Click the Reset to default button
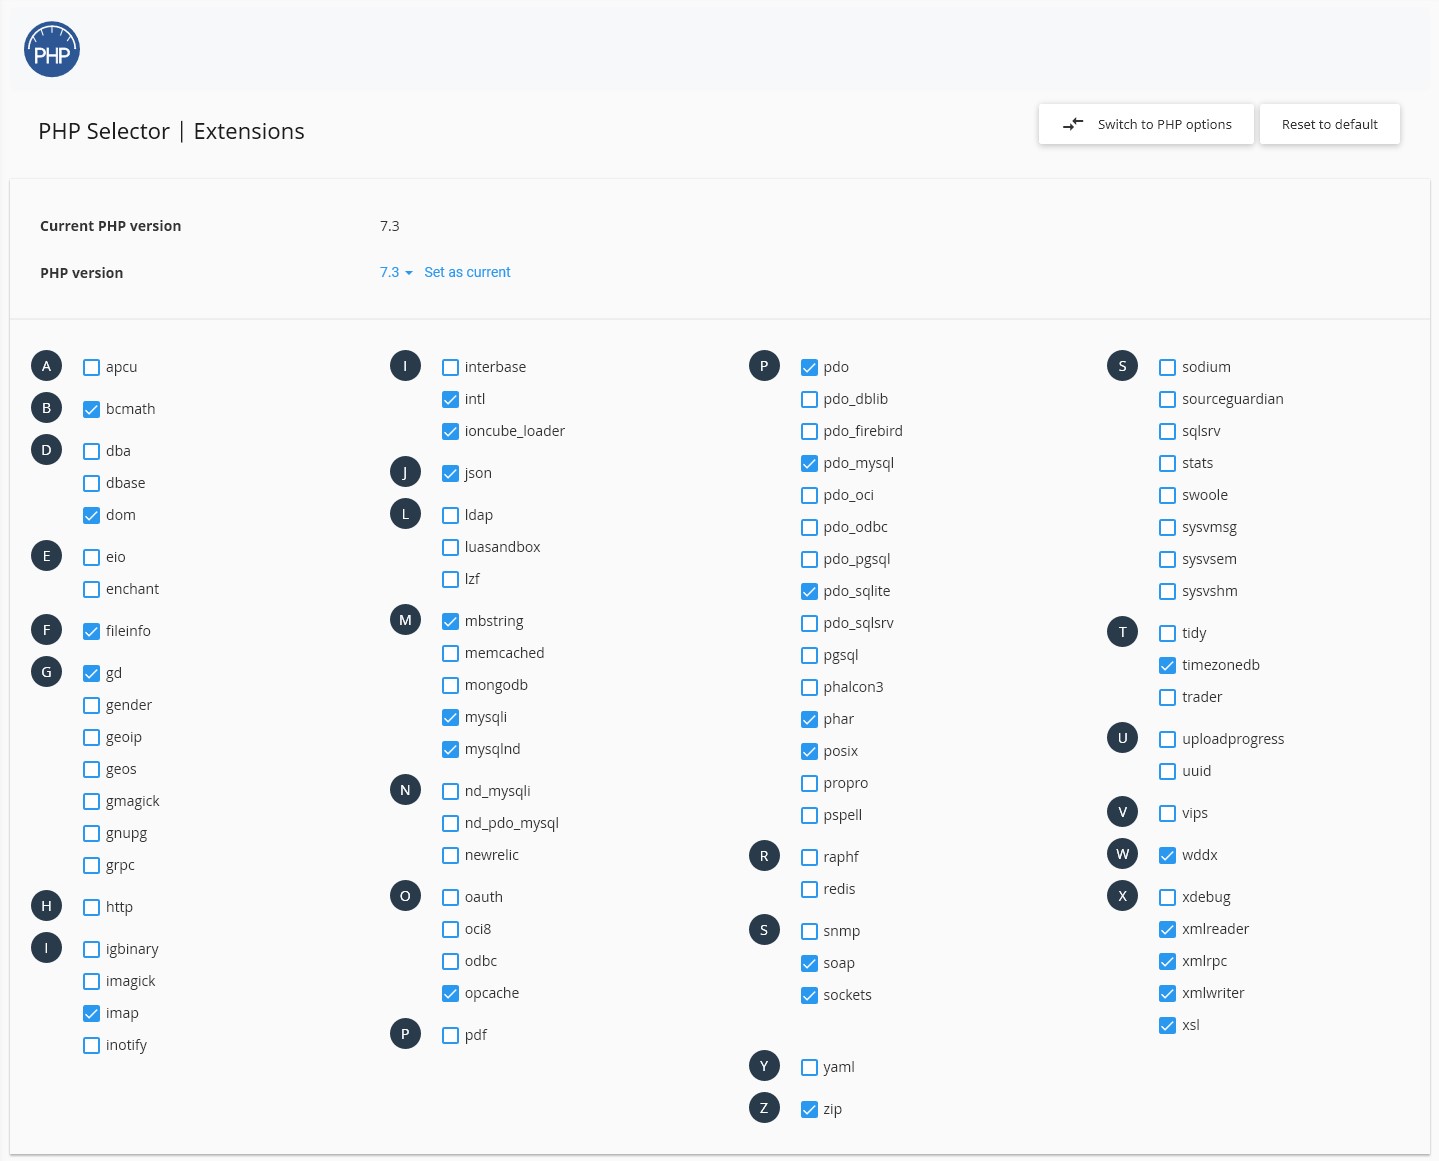 tap(1330, 124)
